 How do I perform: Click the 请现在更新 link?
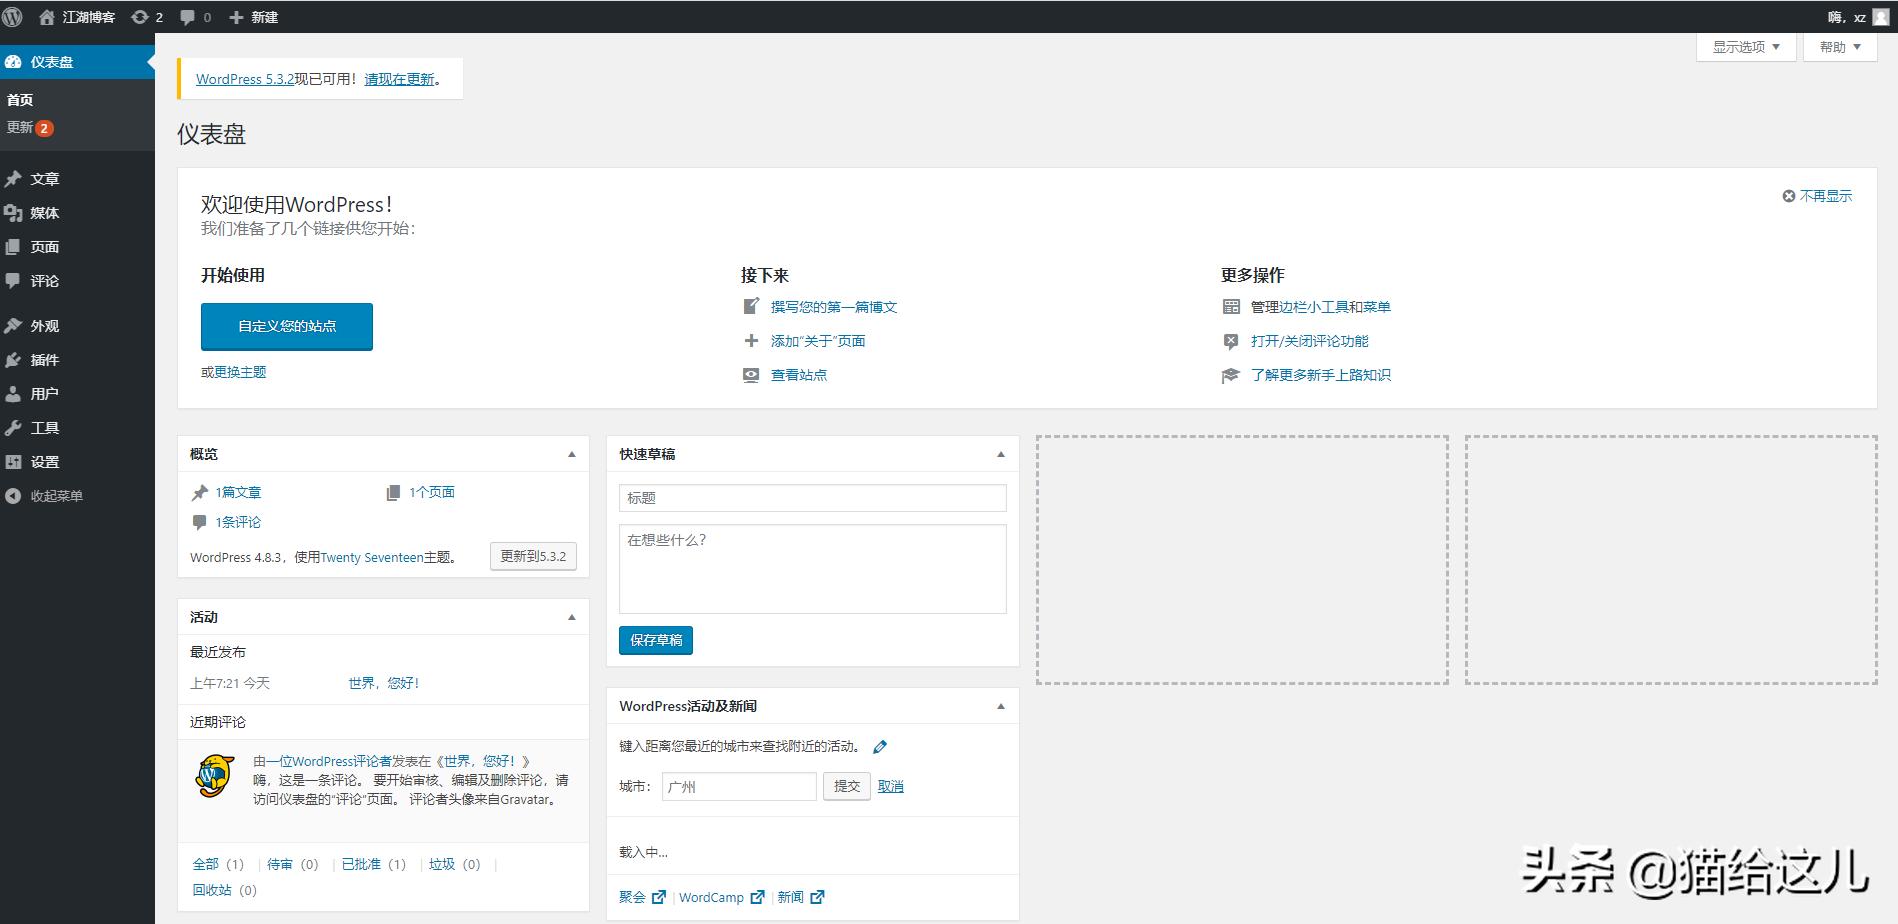(399, 78)
